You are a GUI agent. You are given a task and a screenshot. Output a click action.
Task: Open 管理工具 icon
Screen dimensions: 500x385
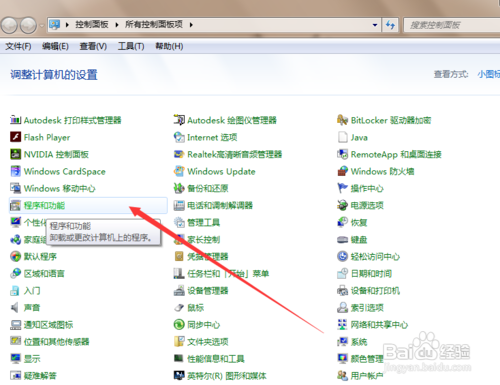[x=179, y=222]
